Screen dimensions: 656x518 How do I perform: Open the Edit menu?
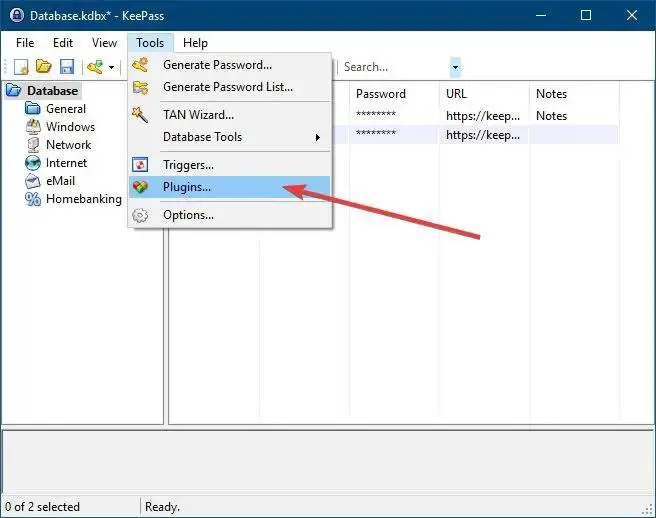[63, 43]
